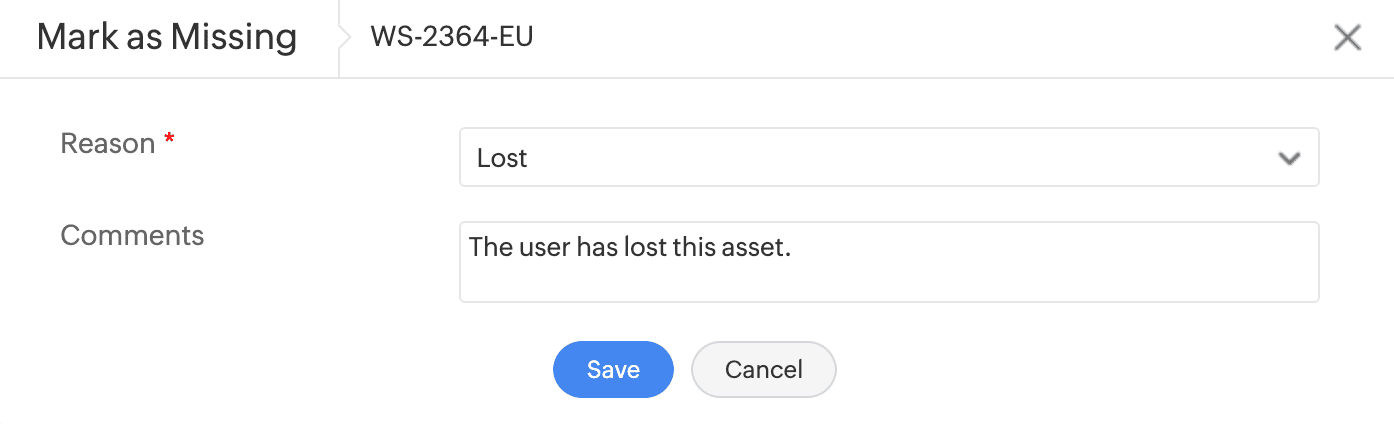This screenshot has width=1394, height=424.
Task: Click the red required asterisk
Action: [169, 143]
